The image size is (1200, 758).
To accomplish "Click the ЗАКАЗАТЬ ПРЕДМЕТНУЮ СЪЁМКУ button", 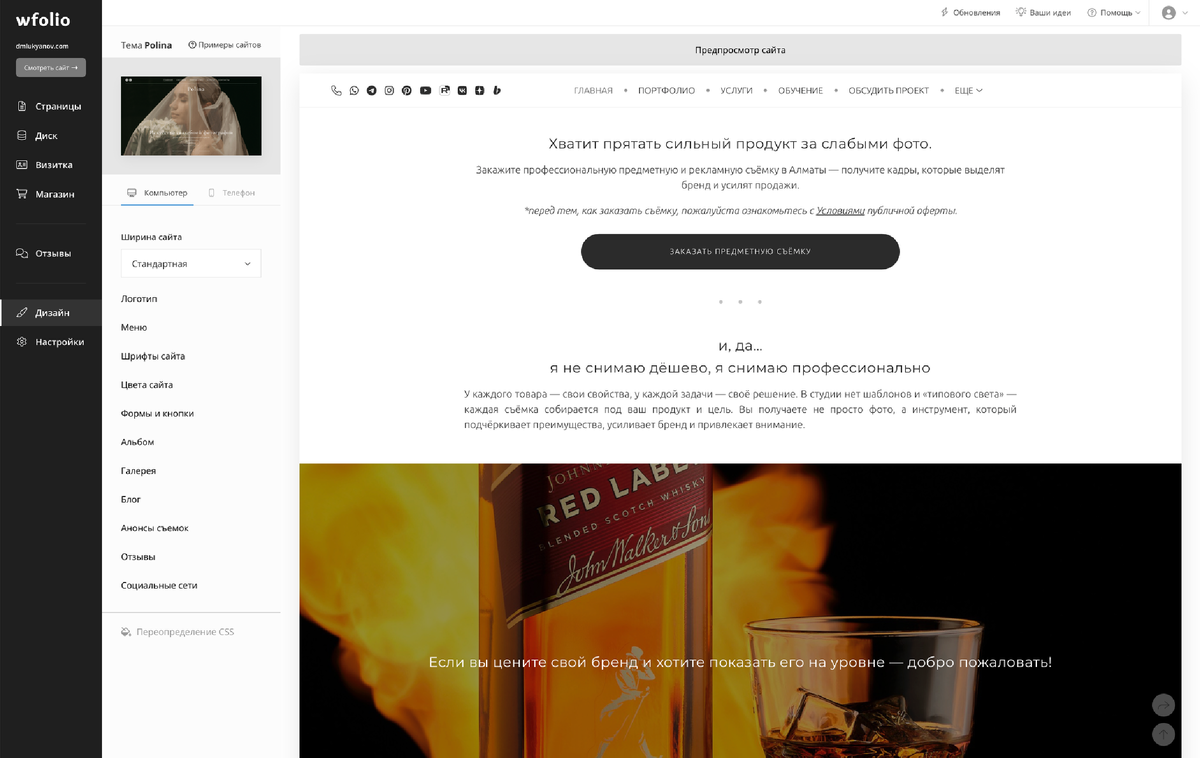I will [740, 252].
